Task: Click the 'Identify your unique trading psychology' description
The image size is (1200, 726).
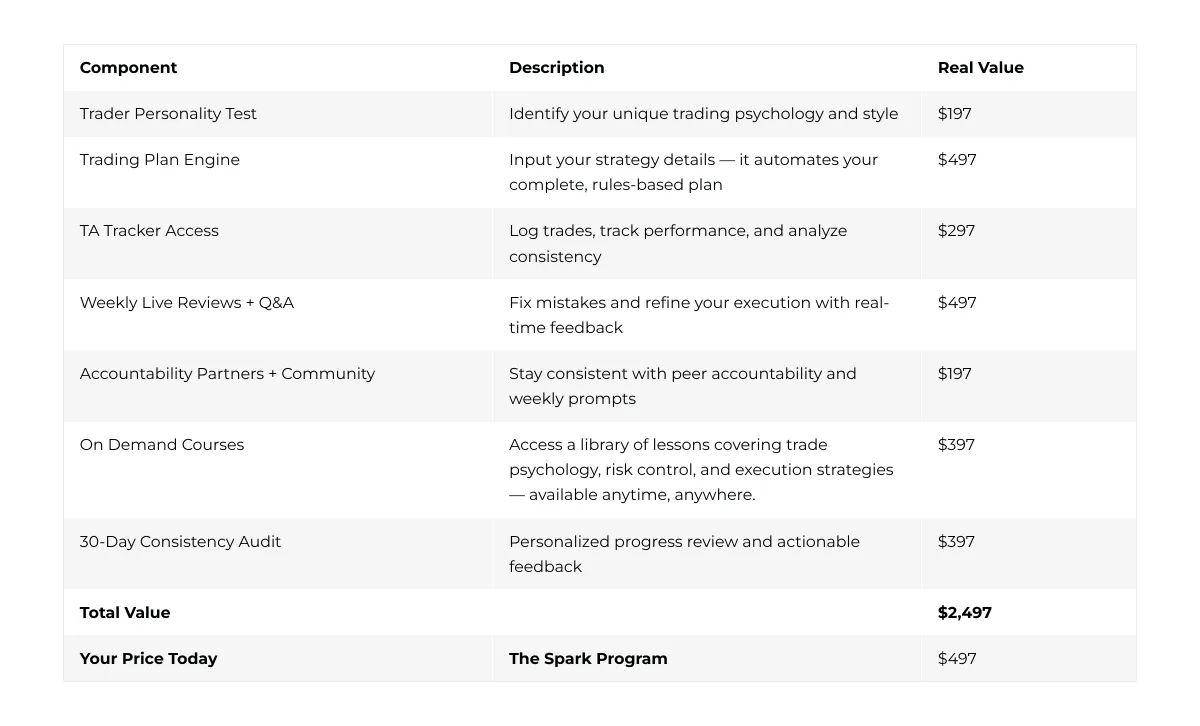Action: point(703,114)
